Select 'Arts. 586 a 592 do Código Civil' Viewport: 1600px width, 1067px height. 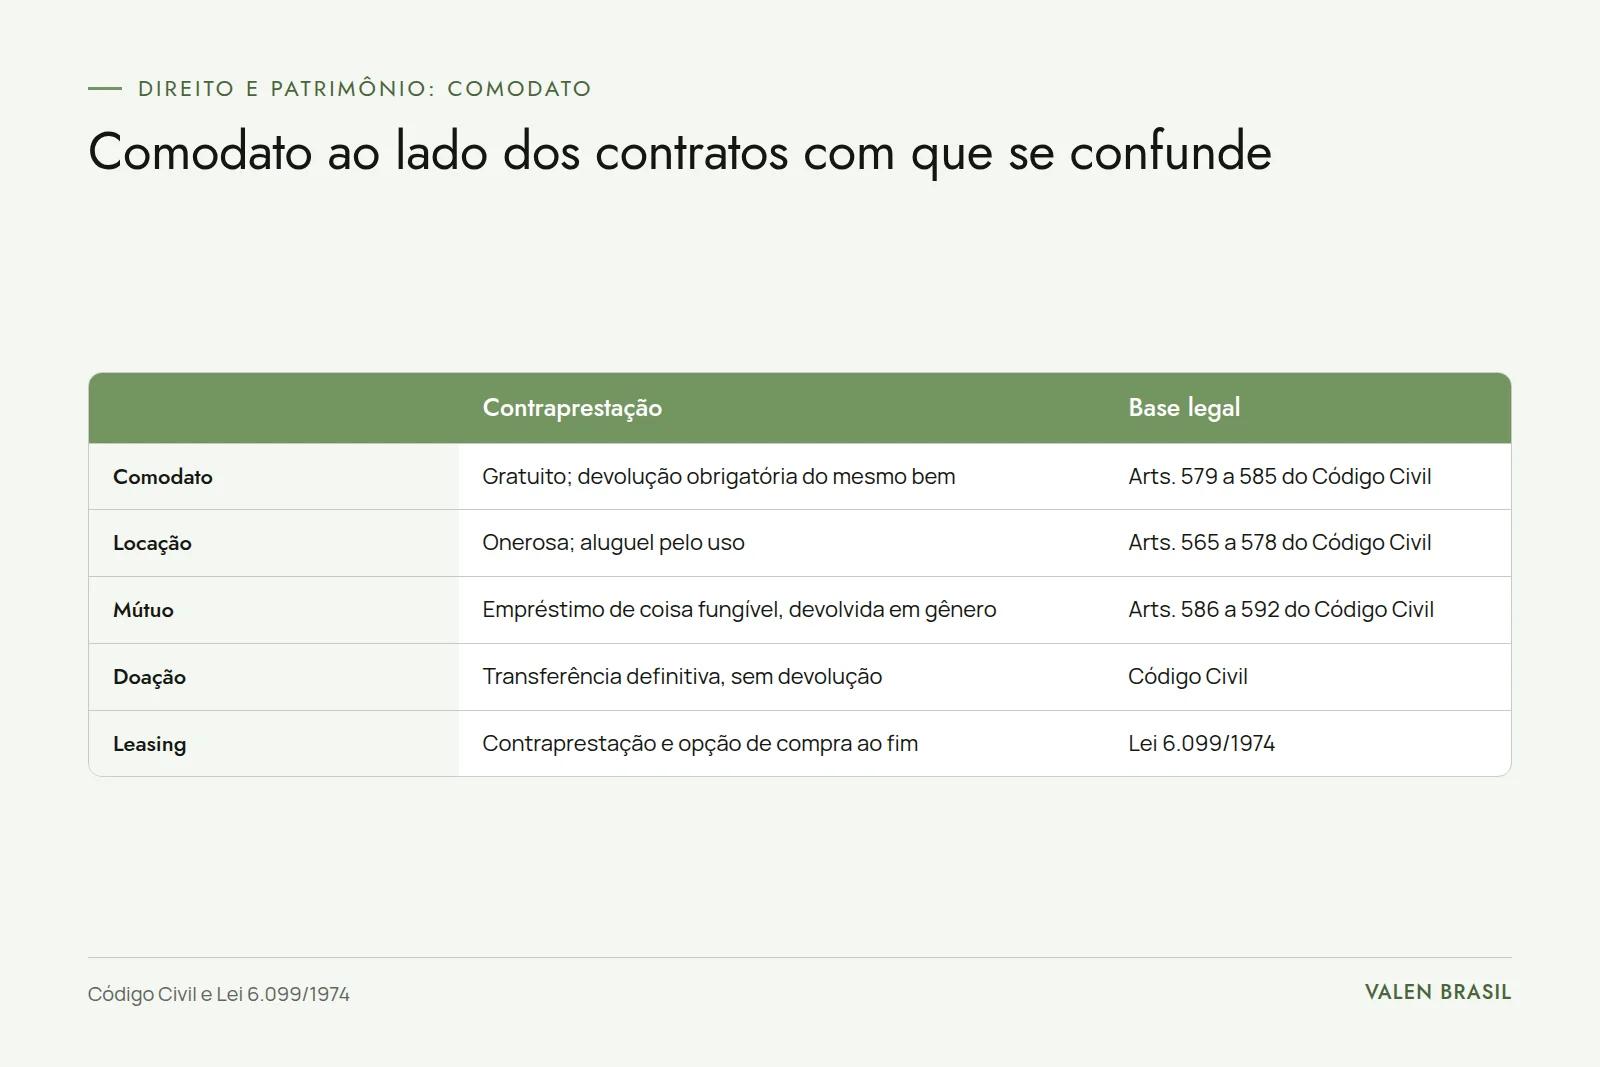[1281, 609]
